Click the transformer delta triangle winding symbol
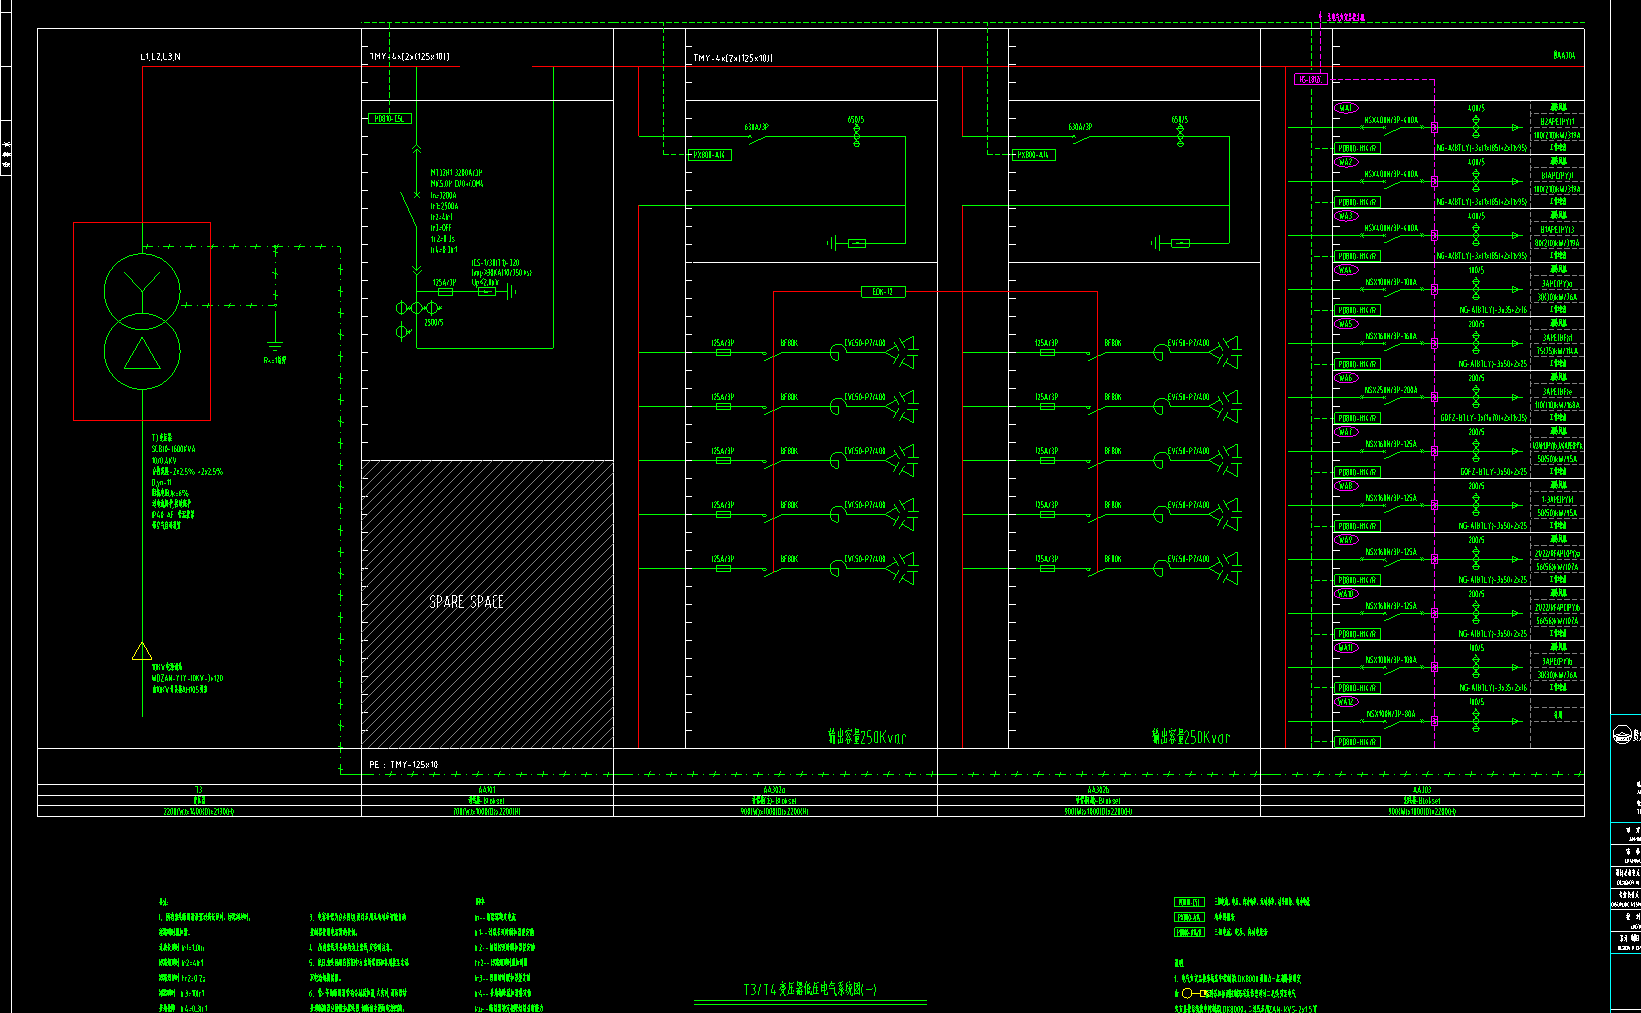Viewport: 1641px width, 1013px height. [x=142, y=355]
